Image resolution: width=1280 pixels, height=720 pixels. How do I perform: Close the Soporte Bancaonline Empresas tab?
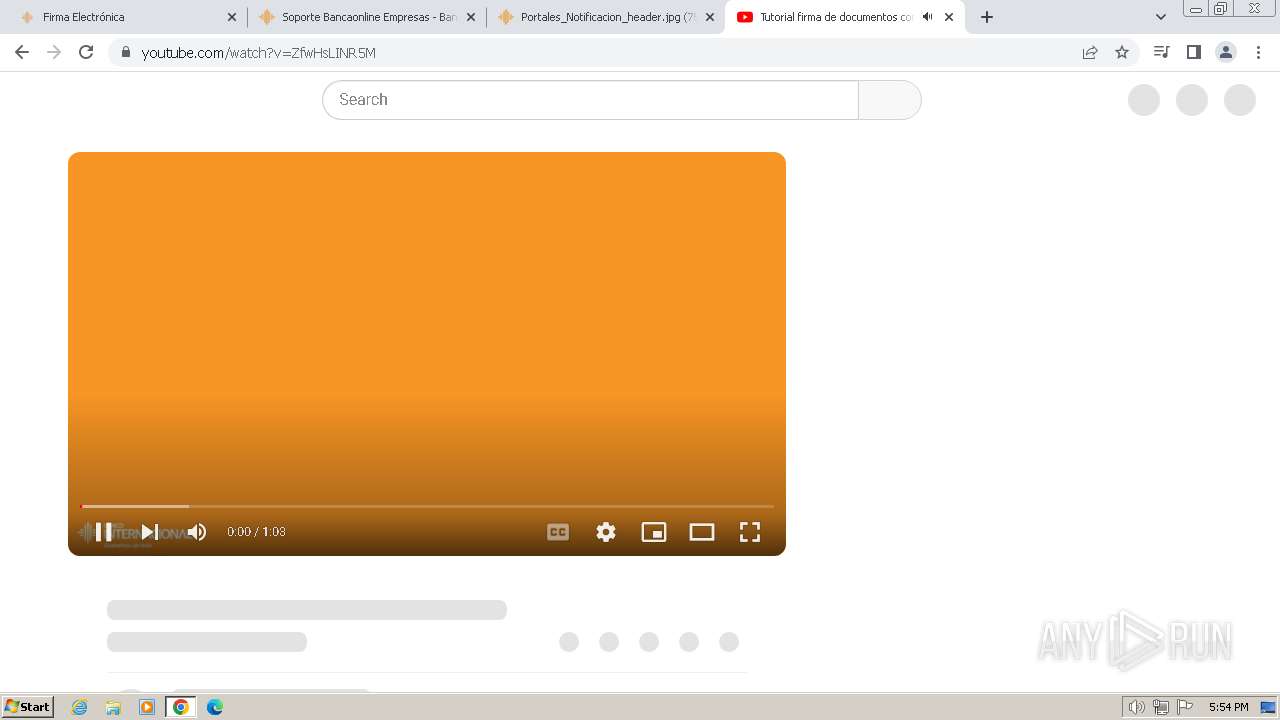point(471,17)
